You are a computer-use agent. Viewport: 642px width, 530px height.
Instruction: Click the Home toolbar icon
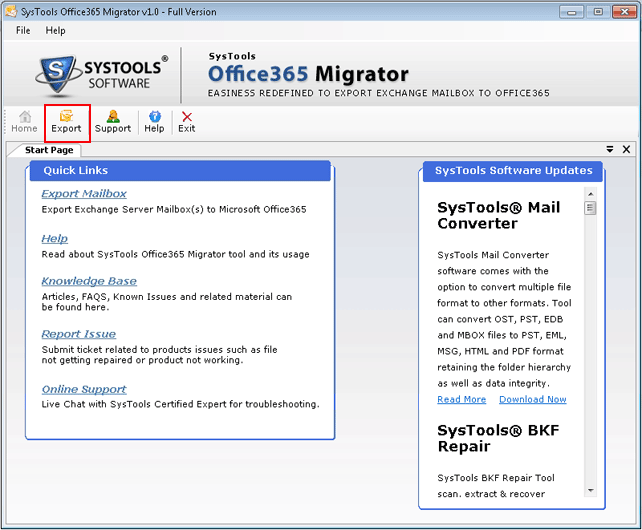24,122
